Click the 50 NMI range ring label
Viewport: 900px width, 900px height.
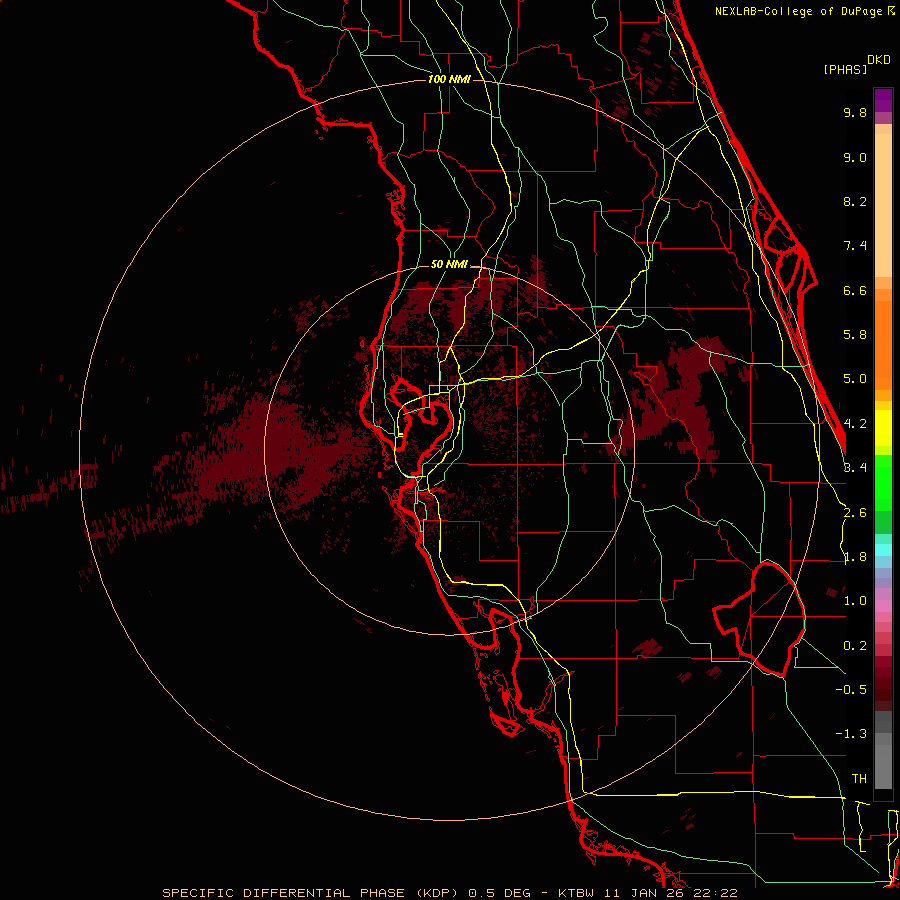pos(449,264)
